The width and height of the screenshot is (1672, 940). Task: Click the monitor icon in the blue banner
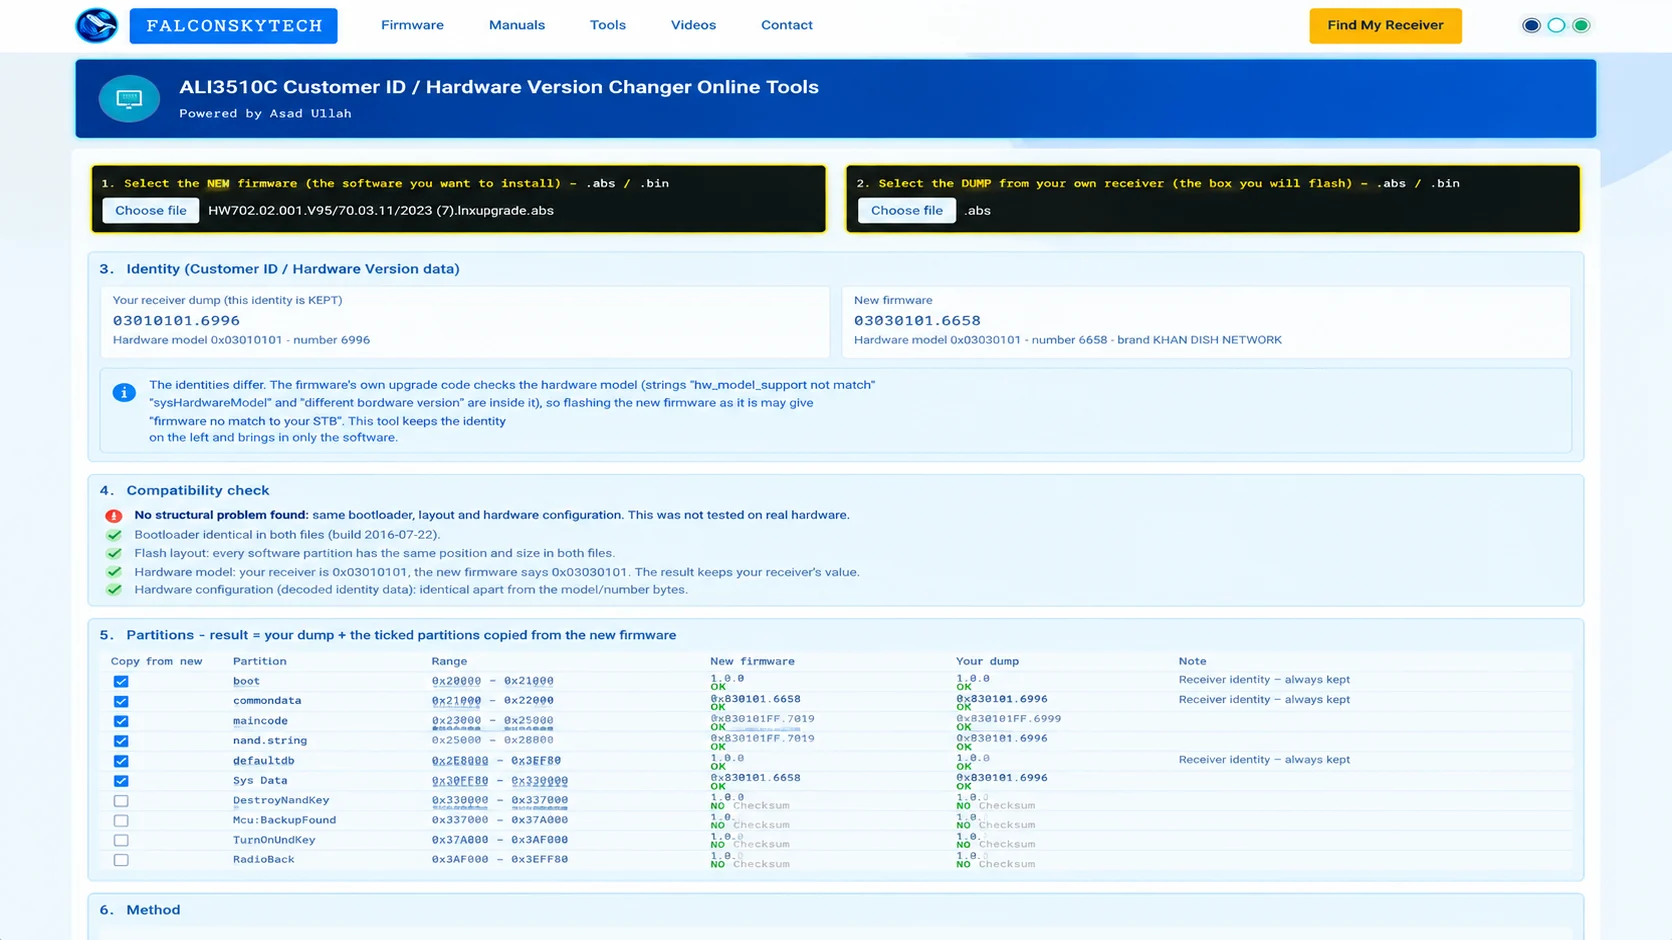click(x=129, y=98)
